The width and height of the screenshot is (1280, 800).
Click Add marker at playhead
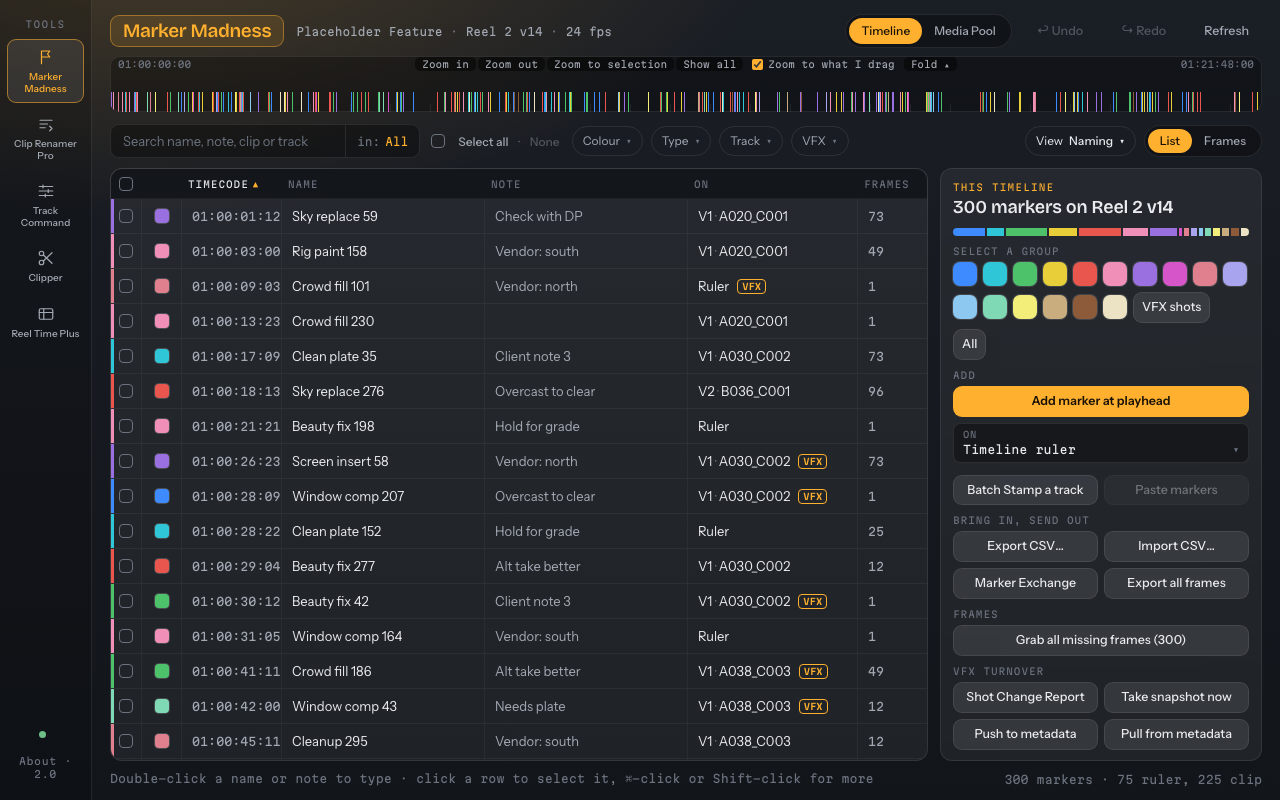pos(1101,401)
